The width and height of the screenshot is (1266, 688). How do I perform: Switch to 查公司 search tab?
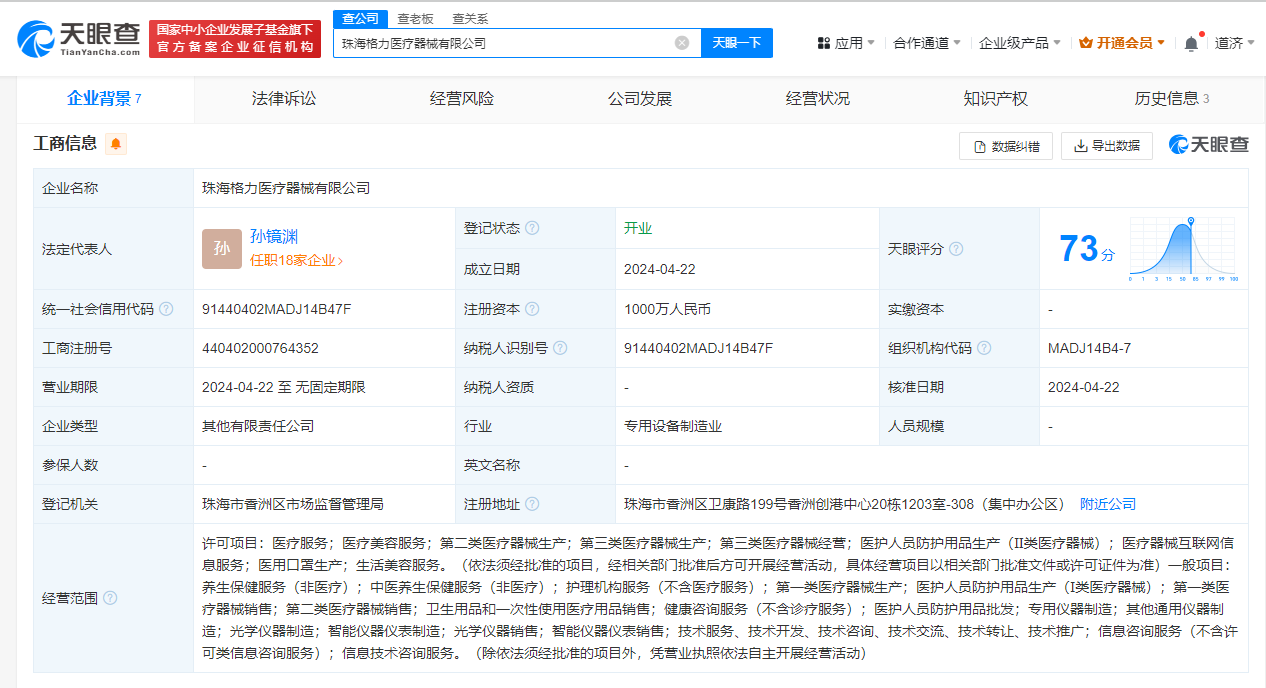tap(361, 18)
